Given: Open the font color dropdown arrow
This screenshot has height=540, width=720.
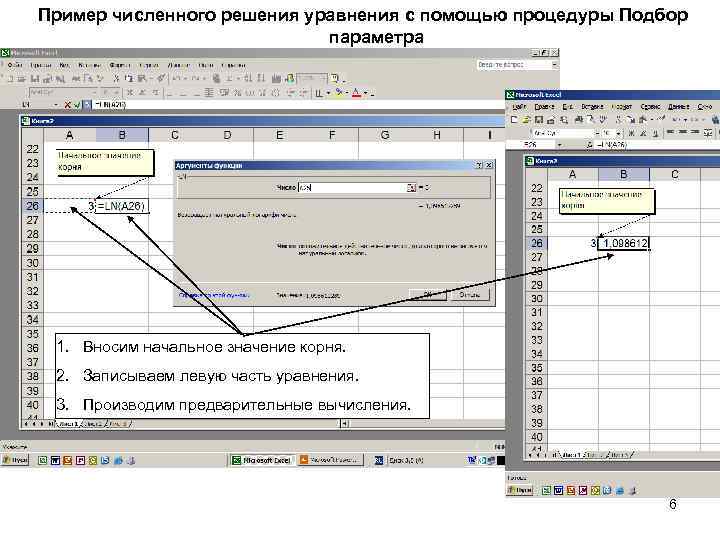Looking at the screenshot, I should (366, 93).
